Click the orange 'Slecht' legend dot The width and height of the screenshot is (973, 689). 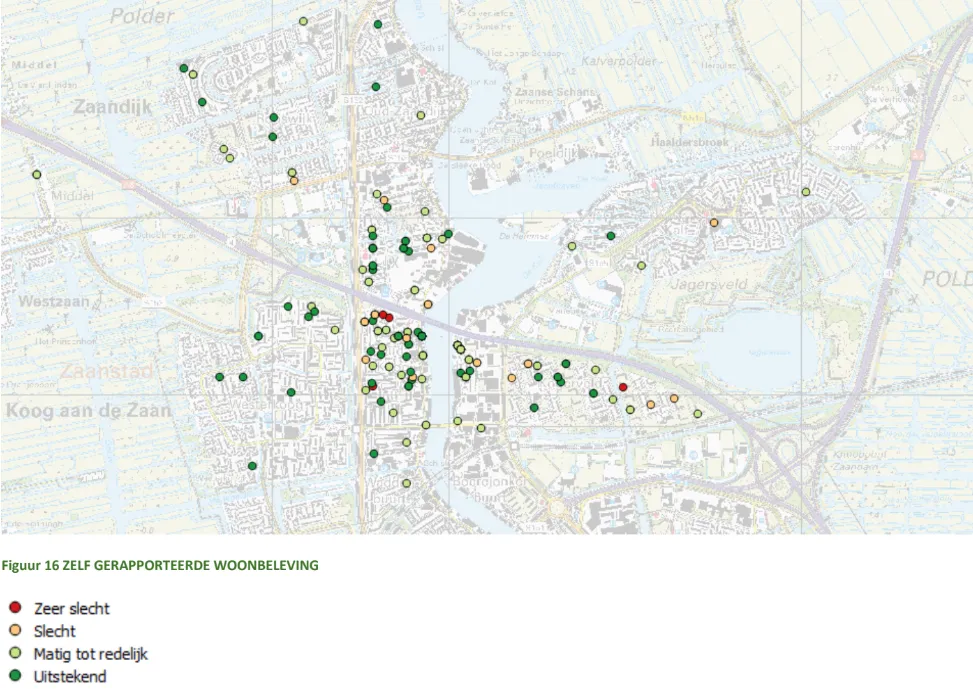point(15,631)
